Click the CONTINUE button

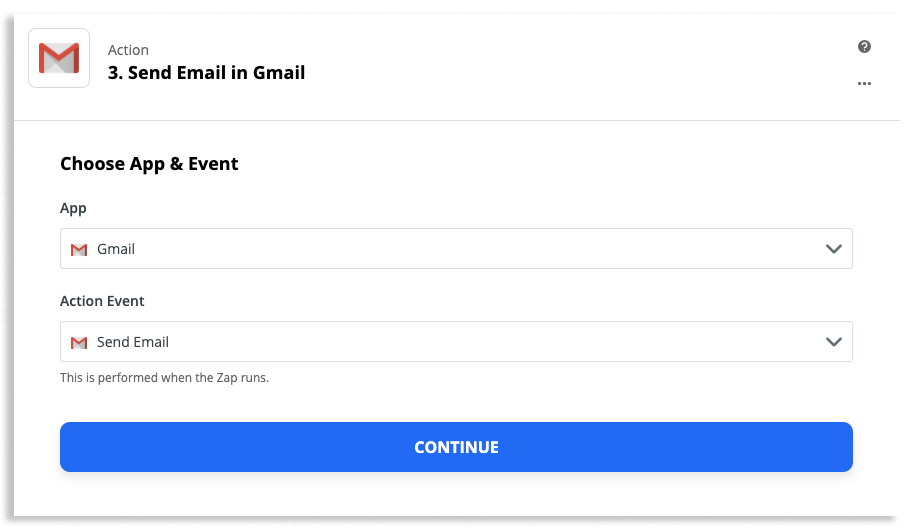pos(456,447)
